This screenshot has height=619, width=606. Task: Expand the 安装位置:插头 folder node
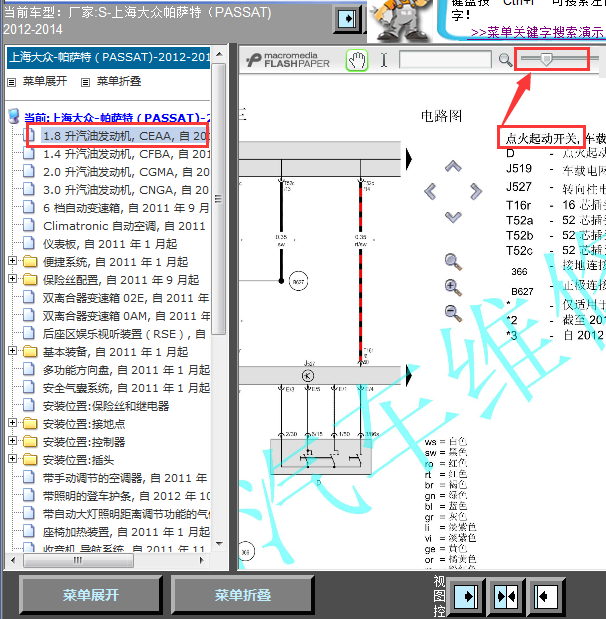pos(12,459)
